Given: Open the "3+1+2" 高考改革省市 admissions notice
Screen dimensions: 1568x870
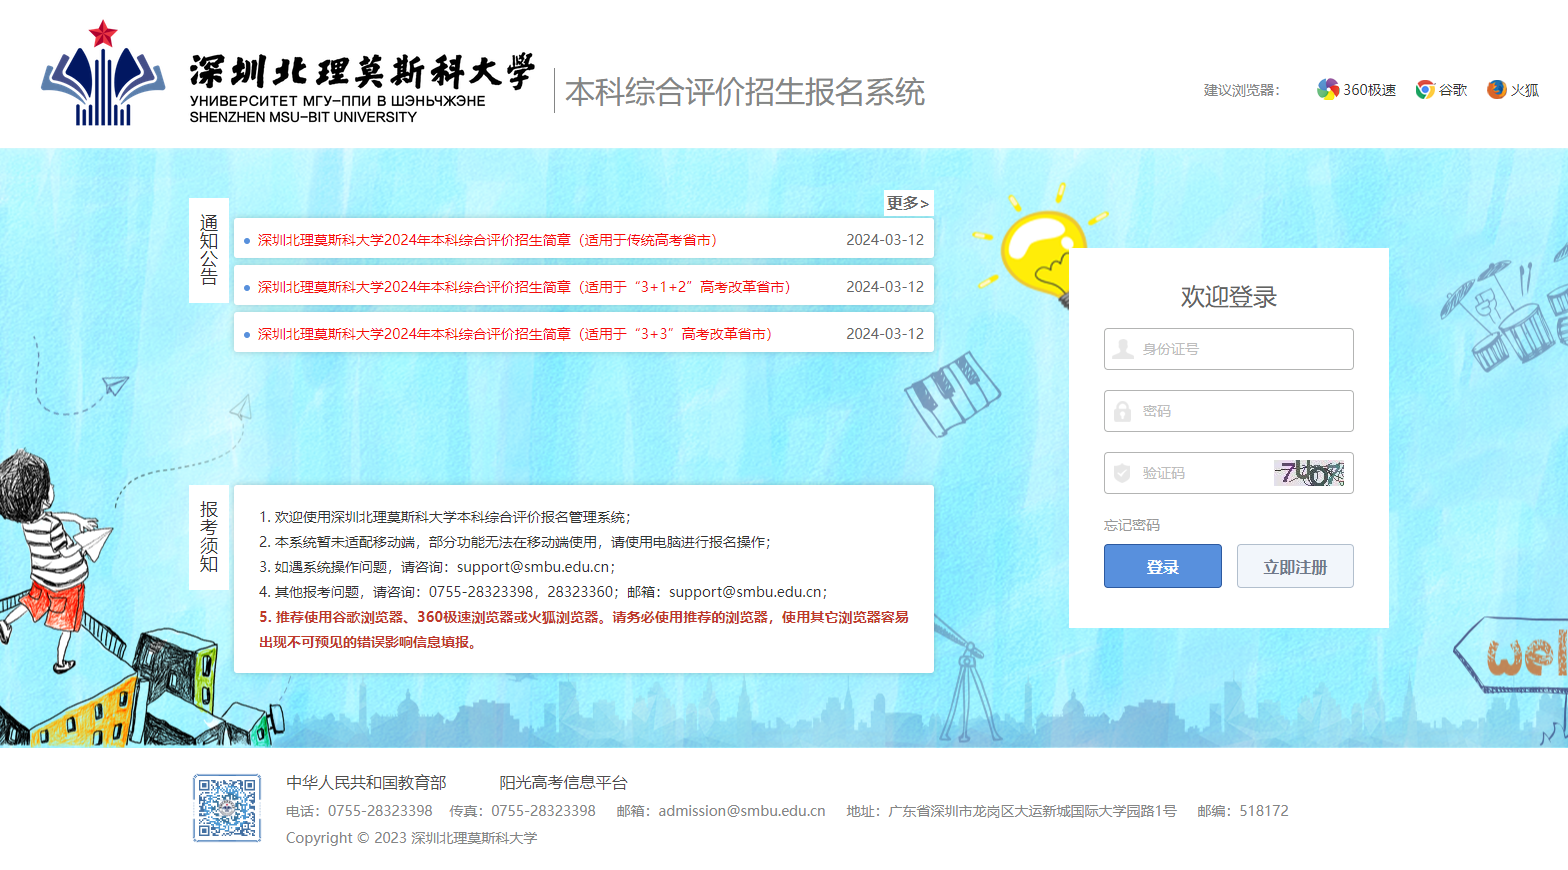Looking at the screenshot, I should (524, 287).
